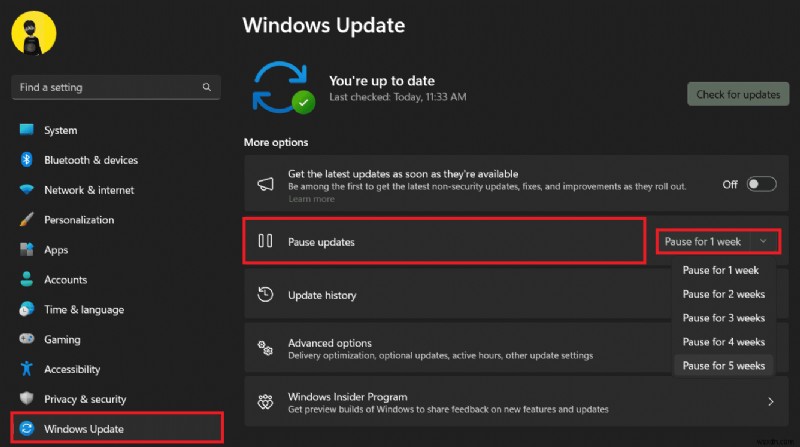Click the Accounts person icon
The height and width of the screenshot is (447, 800).
pyautogui.click(x=27, y=279)
